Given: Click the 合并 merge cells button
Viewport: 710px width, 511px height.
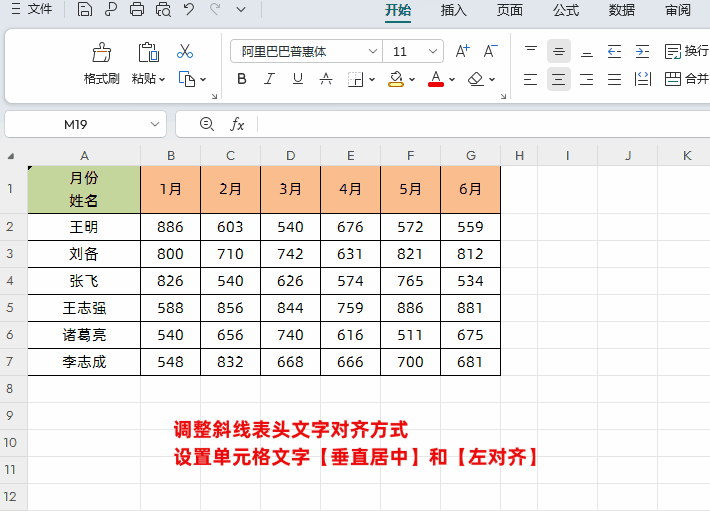Looking at the screenshot, I should click(x=687, y=79).
